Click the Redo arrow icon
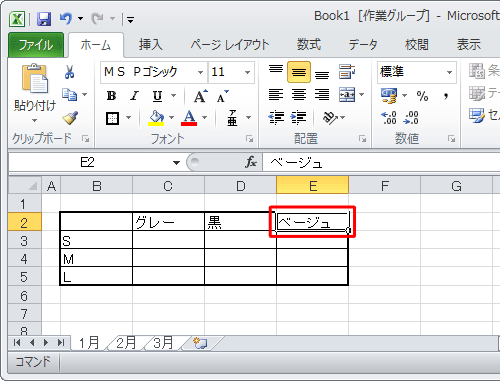This screenshot has width=500, height=381. pyautogui.click(x=97, y=19)
